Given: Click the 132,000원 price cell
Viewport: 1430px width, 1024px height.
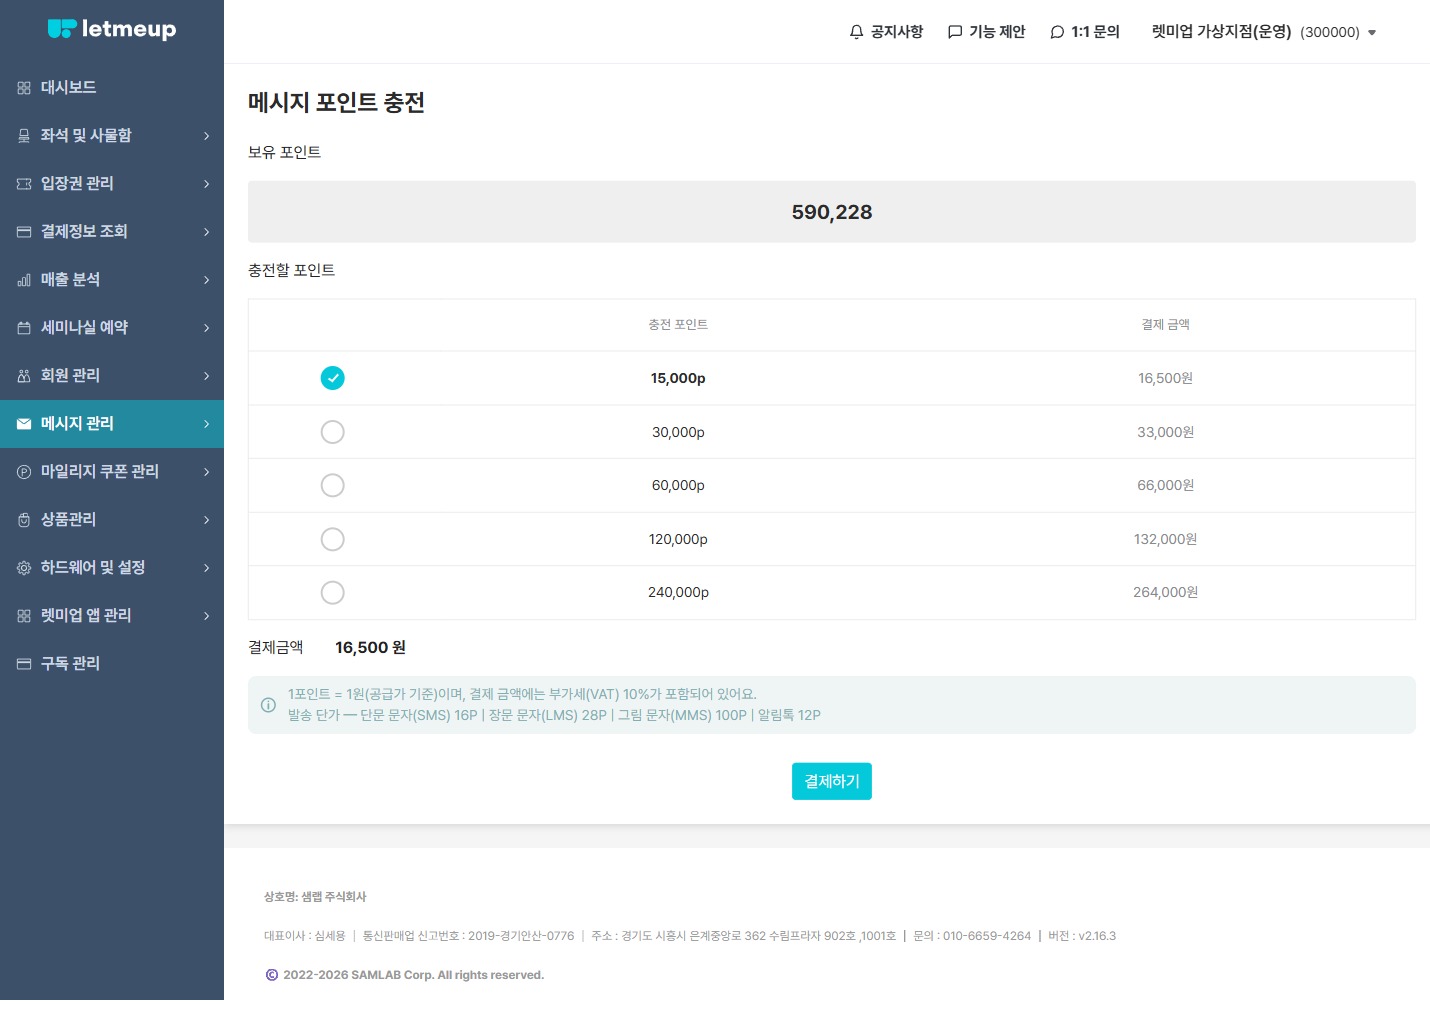Looking at the screenshot, I should pyautogui.click(x=1165, y=539).
